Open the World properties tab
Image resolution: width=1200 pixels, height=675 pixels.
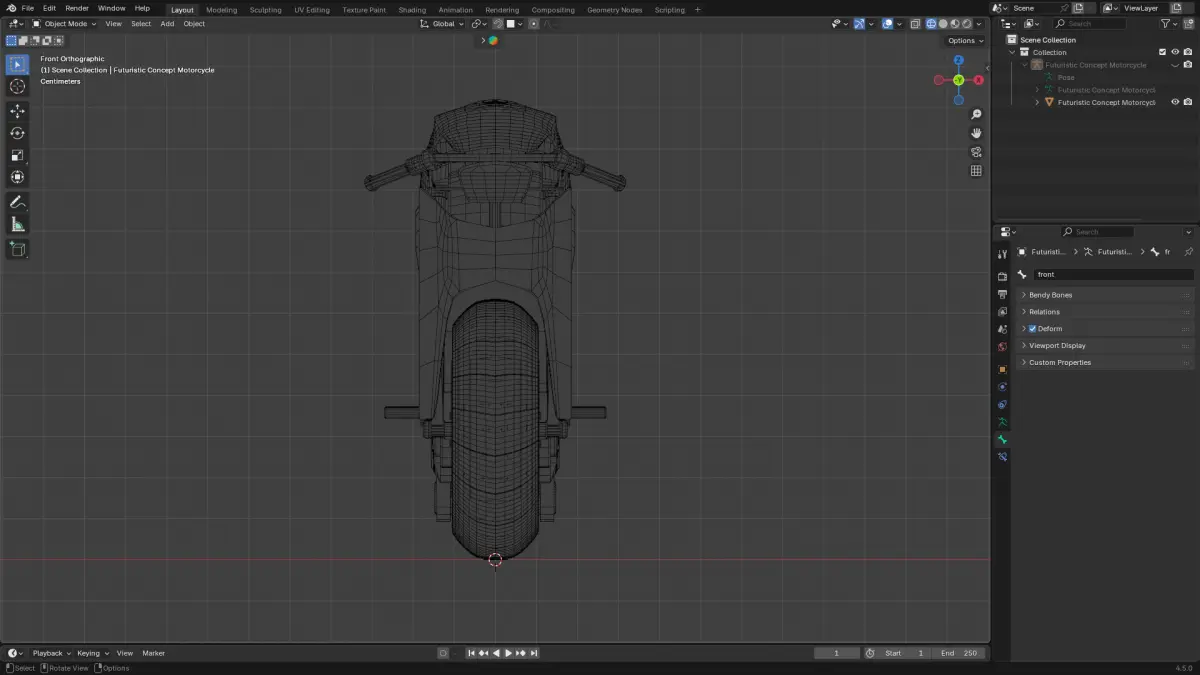1002,347
